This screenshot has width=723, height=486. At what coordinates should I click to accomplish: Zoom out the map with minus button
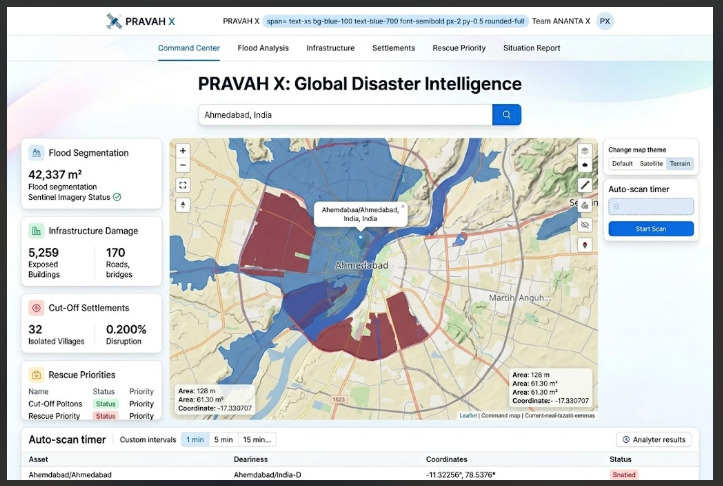coord(183,165)
